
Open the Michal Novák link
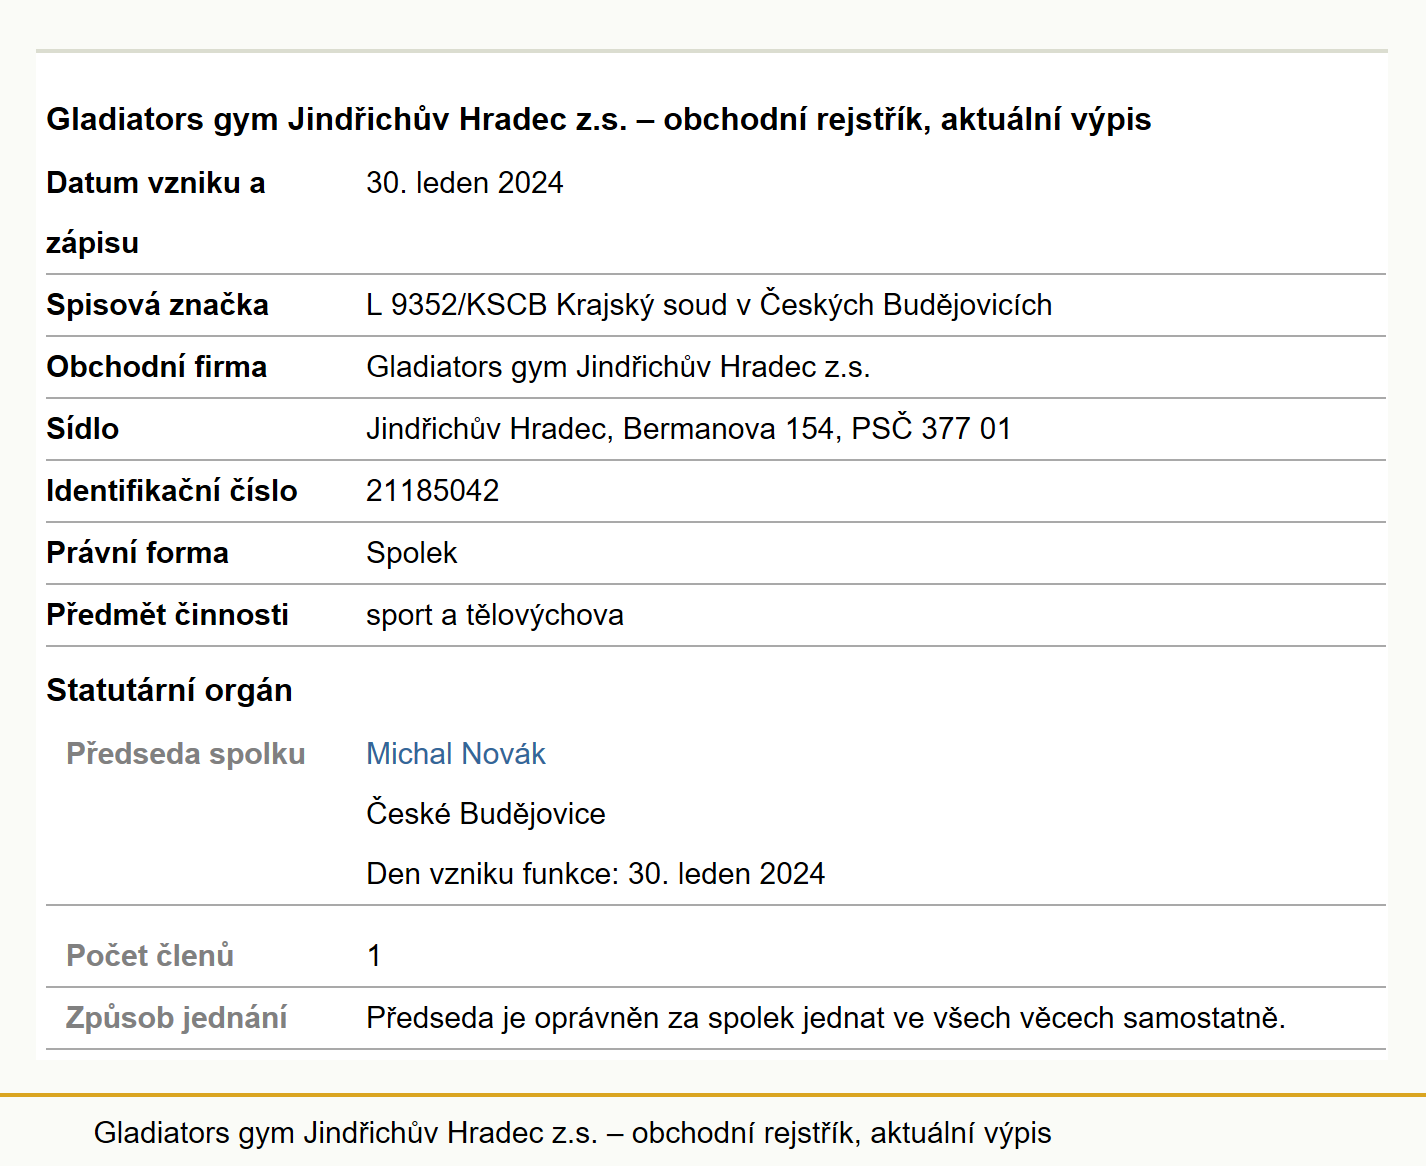click(x=455, y=754)
